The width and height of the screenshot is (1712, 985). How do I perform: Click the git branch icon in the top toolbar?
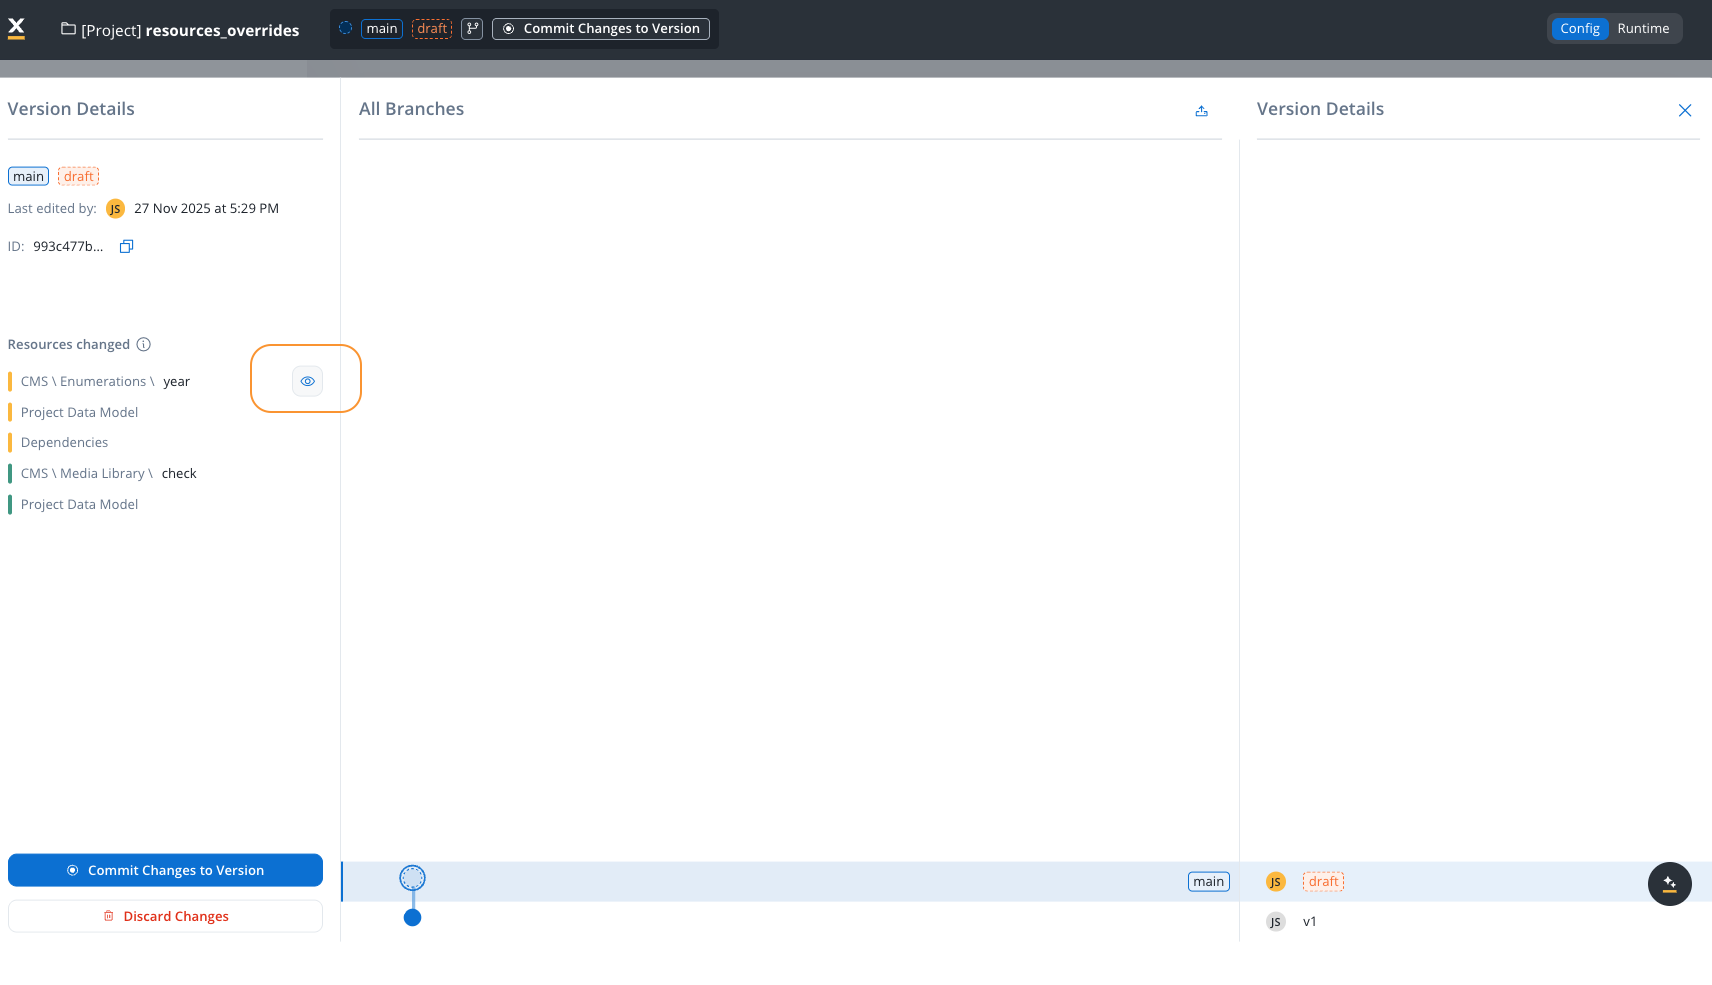[x=471, y=29]
